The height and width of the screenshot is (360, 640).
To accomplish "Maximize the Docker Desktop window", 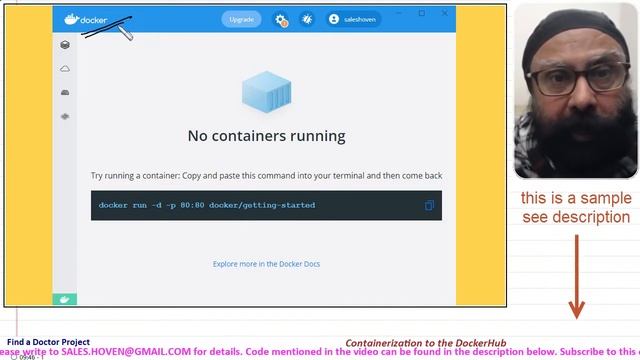I will pos(422,13).
